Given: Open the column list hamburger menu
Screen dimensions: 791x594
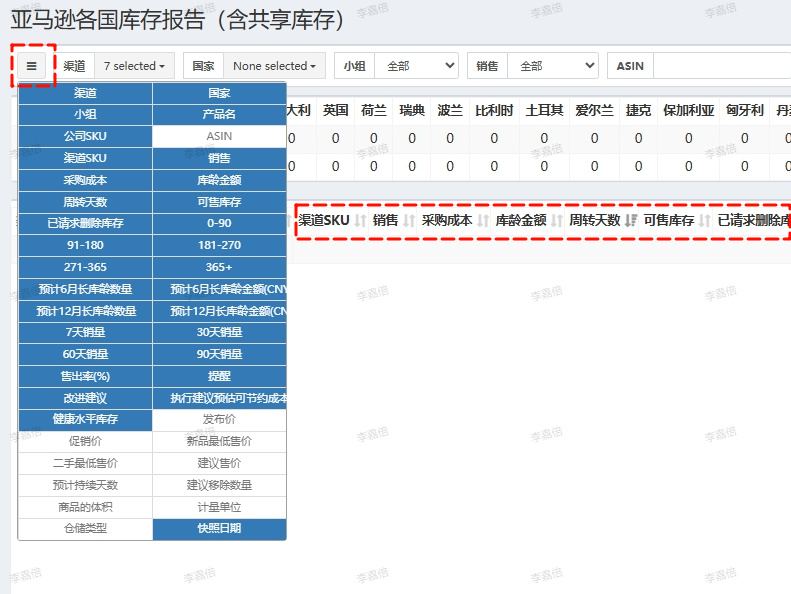Looking at the screenshot, I should coord(31,66).
